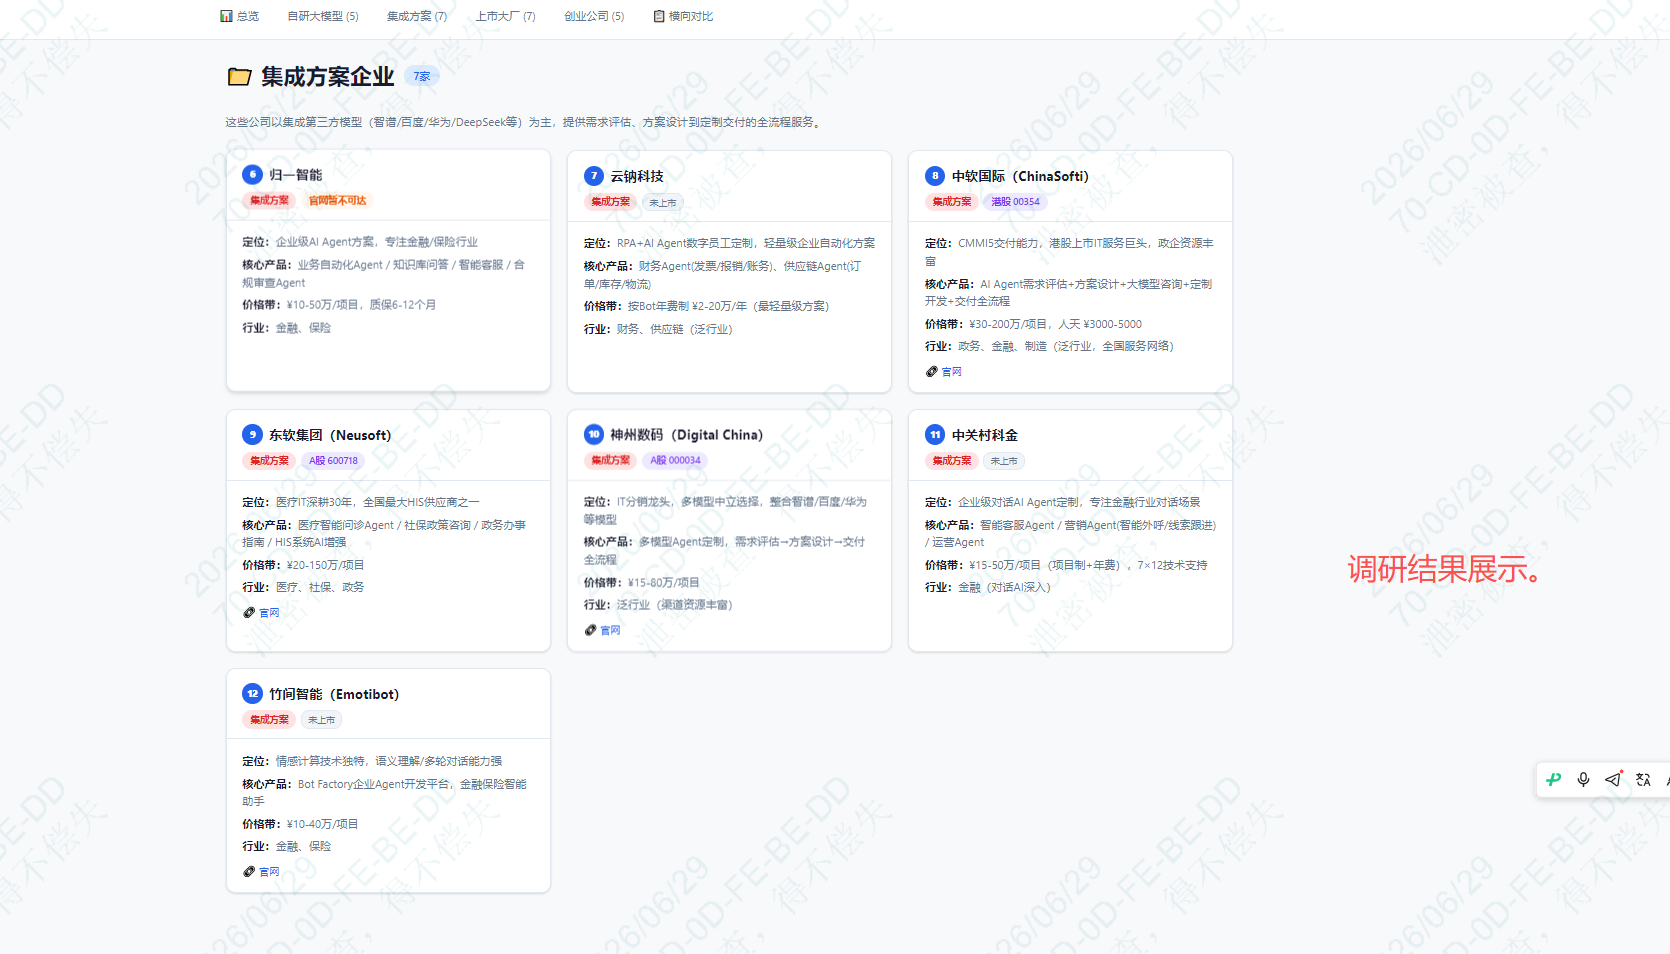The width and height of the screenshot is (1670, 954).
Task: Click link chain icon in 中软国际 card
Action: point(932,372)
